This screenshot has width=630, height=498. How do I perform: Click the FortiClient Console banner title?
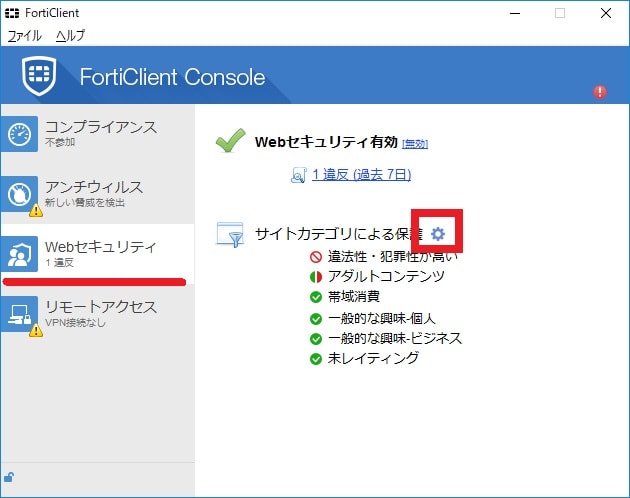172,77
